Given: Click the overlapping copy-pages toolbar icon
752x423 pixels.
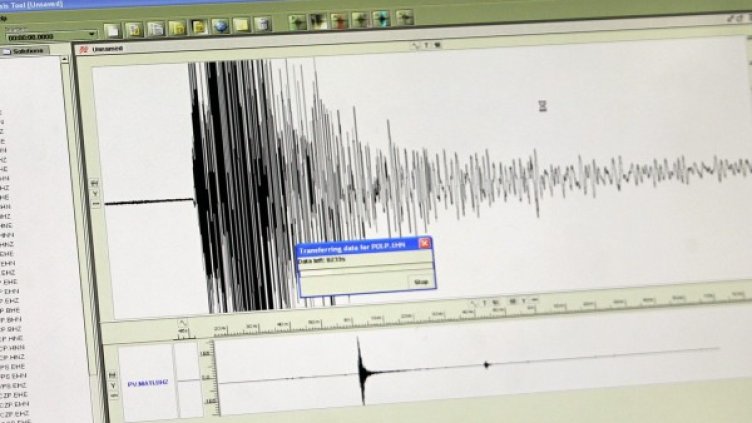Looking at the screenshot, I should [x=156, y=27].
